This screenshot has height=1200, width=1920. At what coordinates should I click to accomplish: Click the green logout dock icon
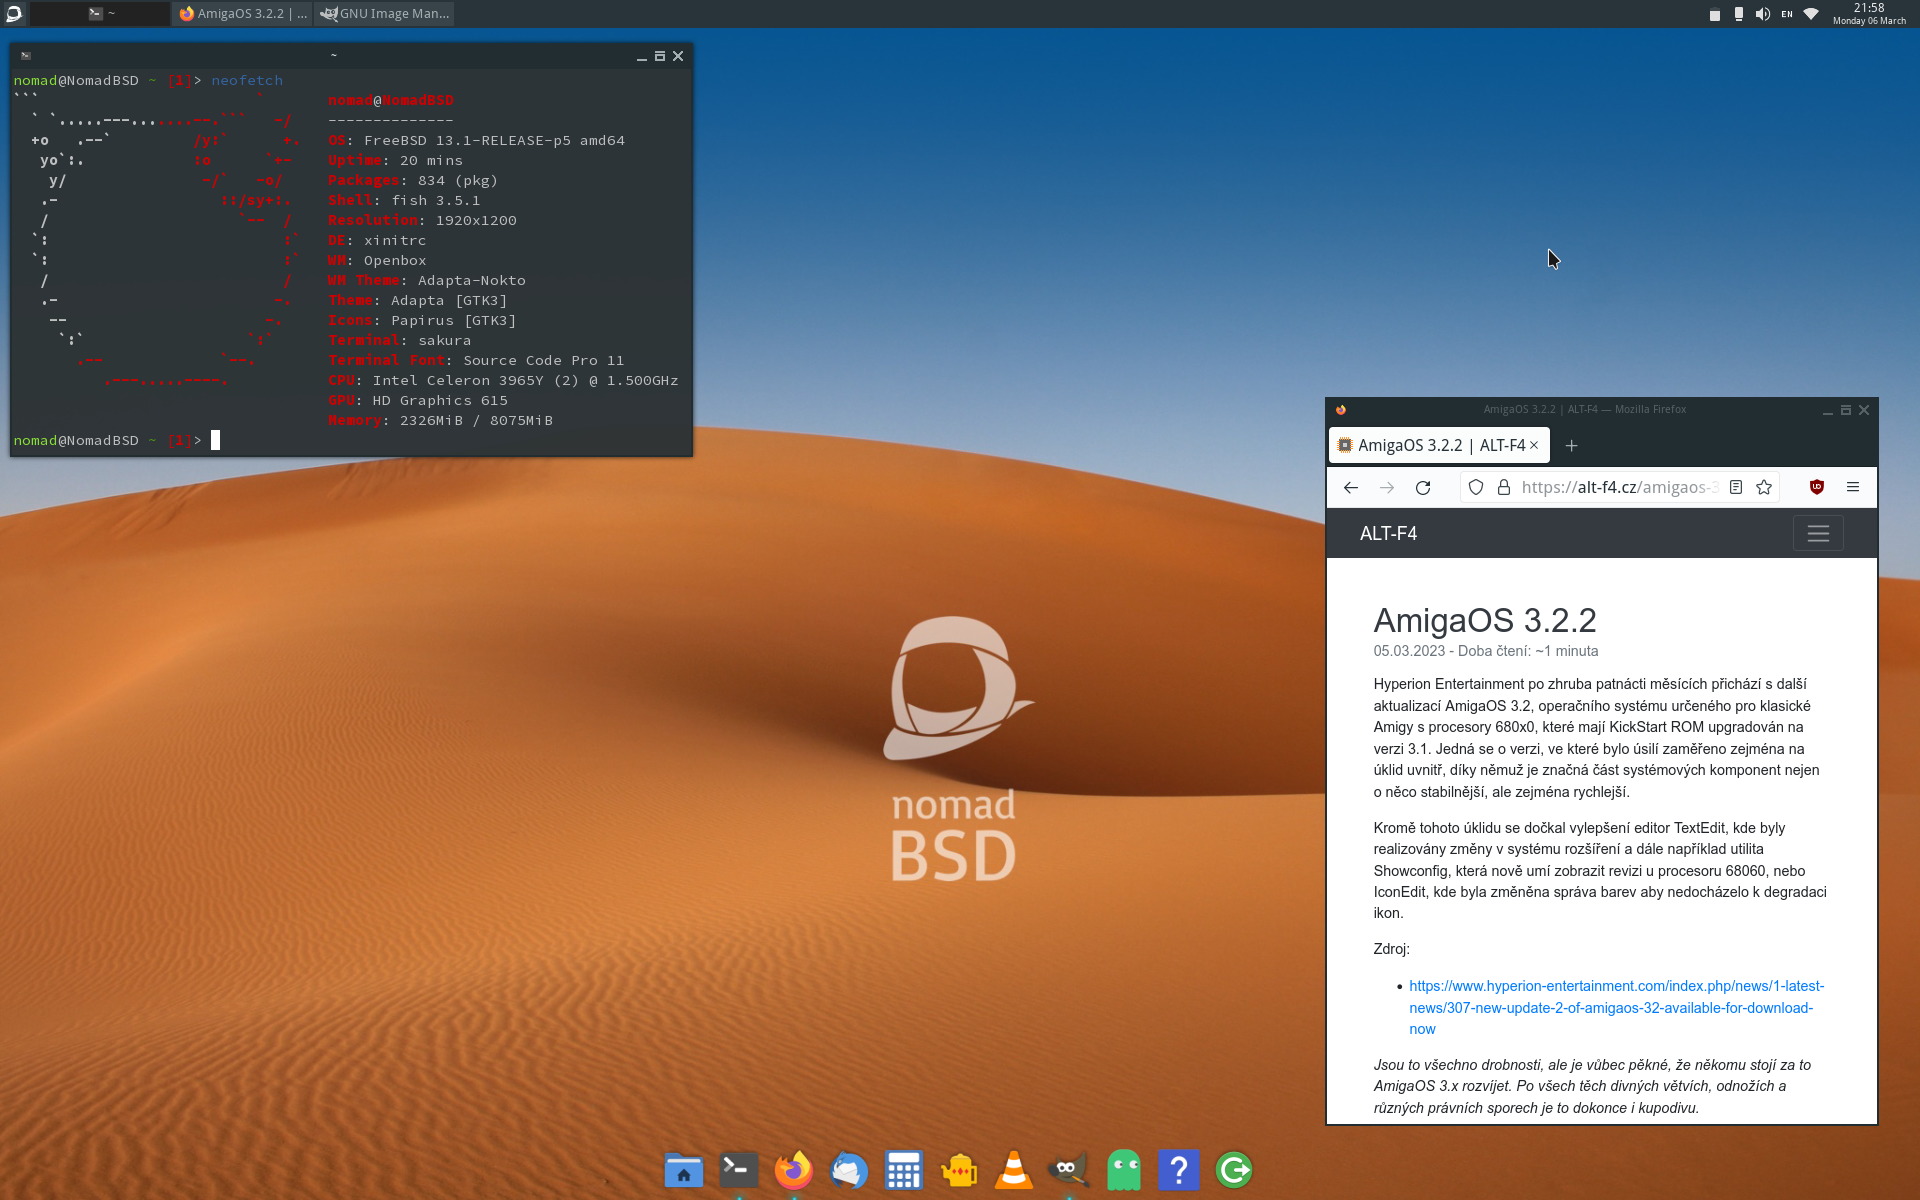click(1234, 1170)
